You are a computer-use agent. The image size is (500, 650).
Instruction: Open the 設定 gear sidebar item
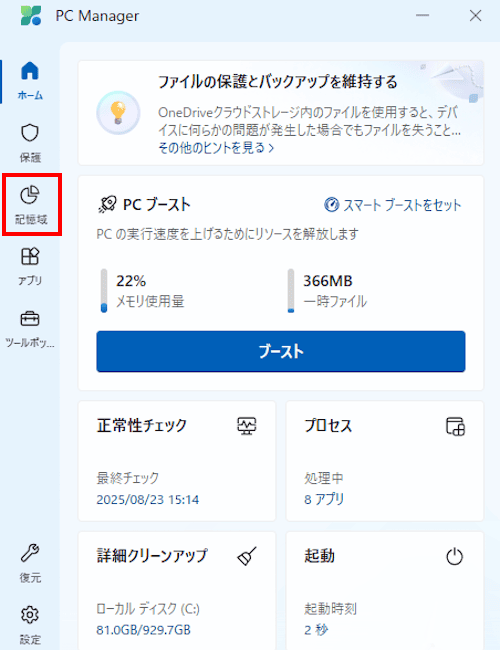[x=30, y=625]
